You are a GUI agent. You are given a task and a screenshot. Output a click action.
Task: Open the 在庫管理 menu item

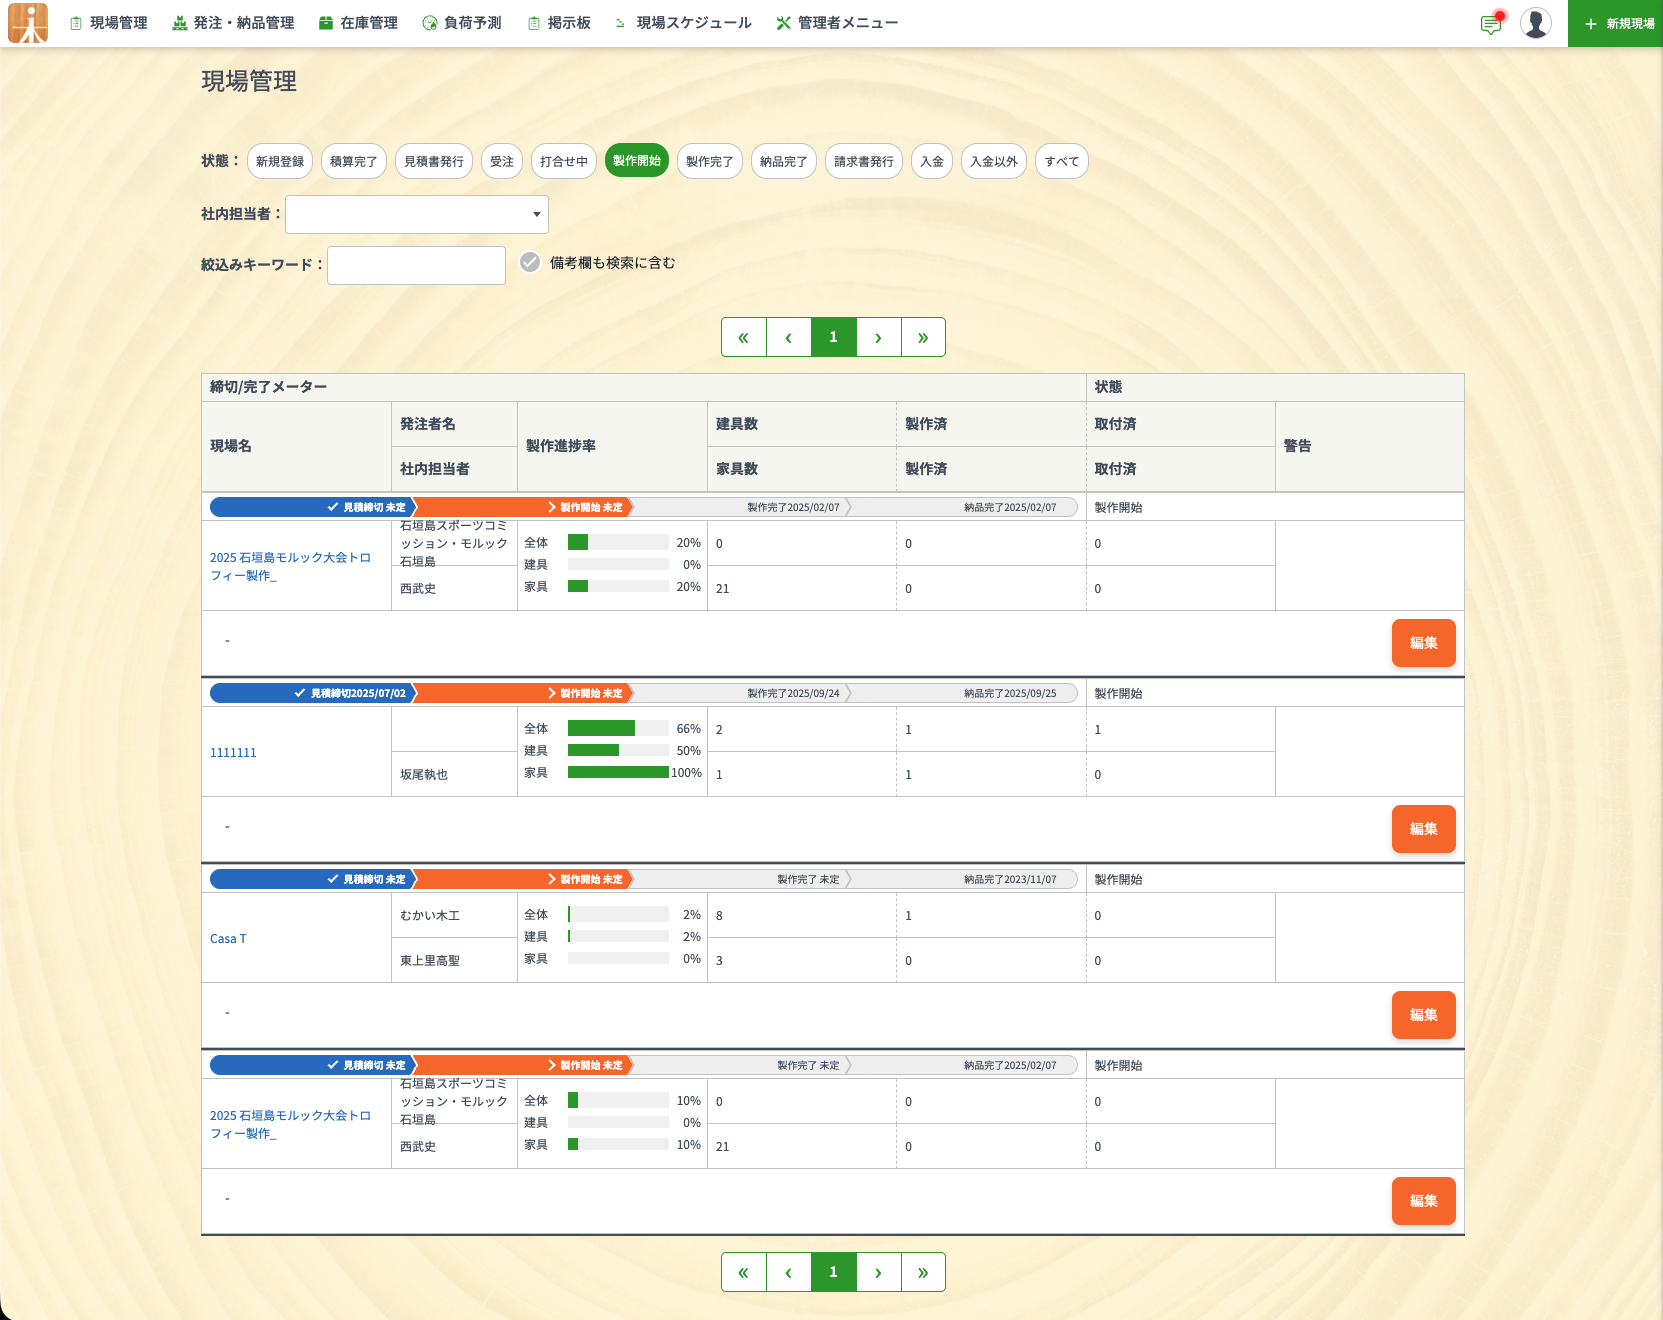pyautogui.click(x=358, y=23)
